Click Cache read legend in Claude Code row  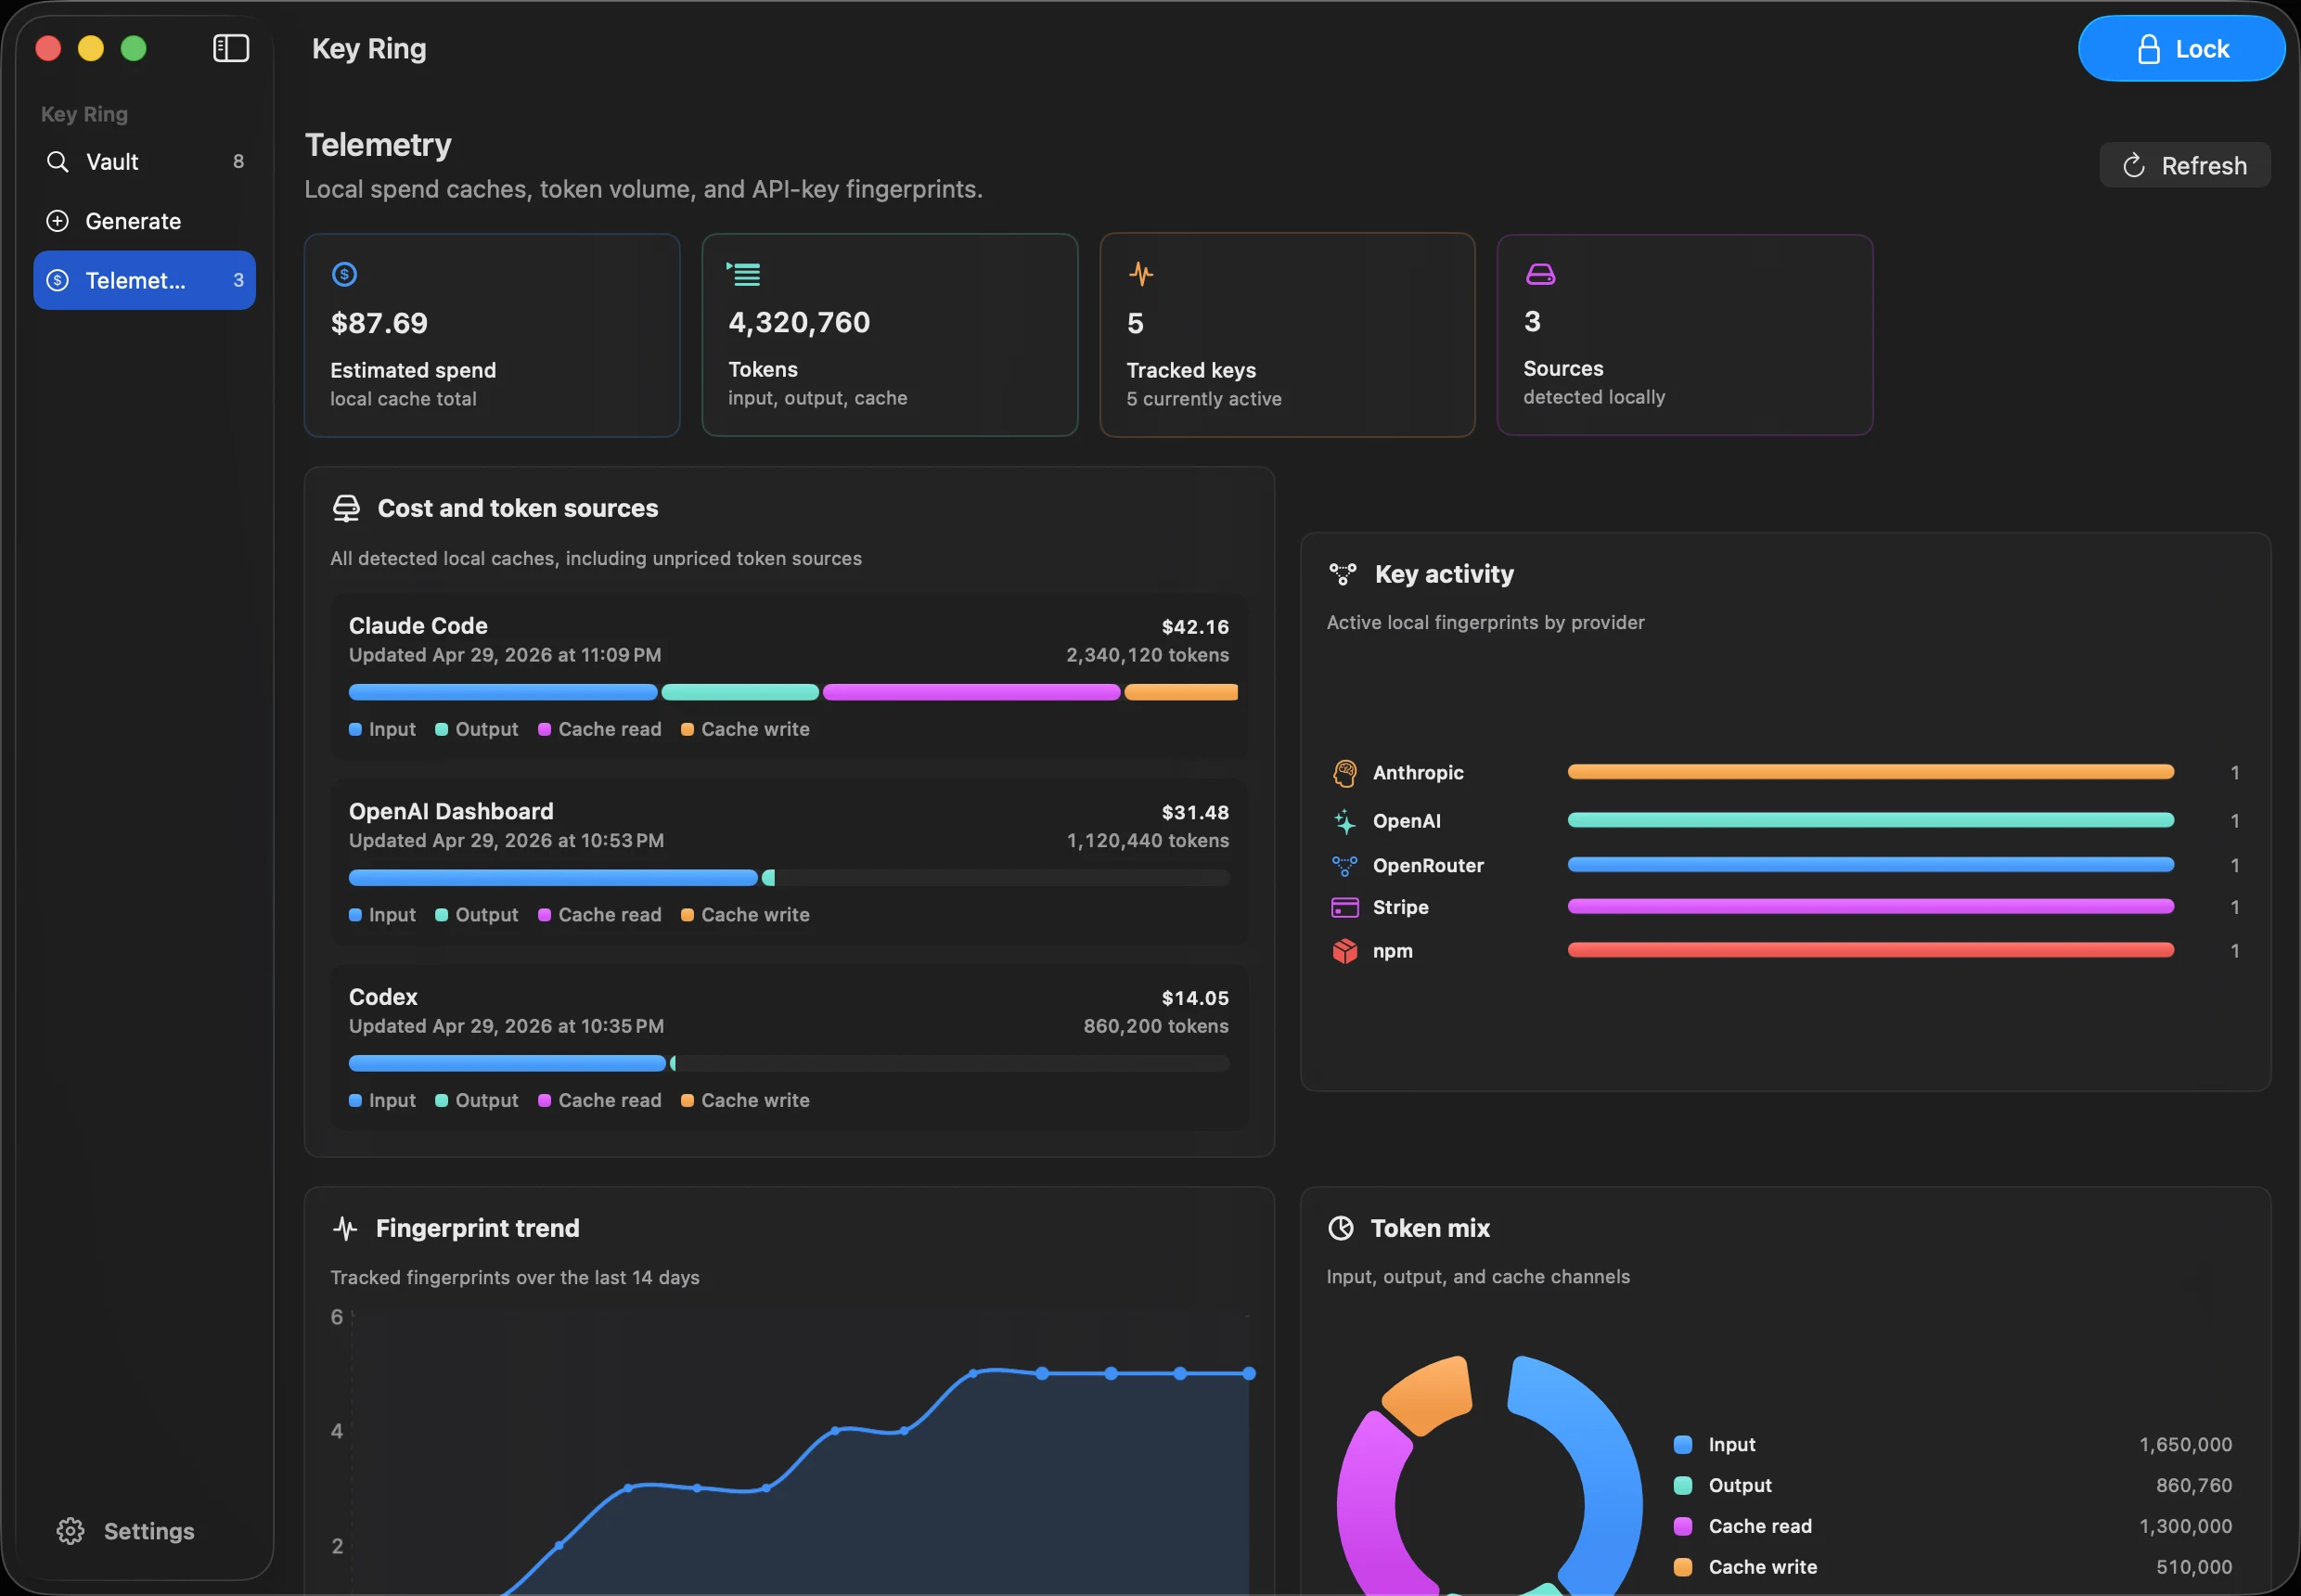[x=600, y=729]
